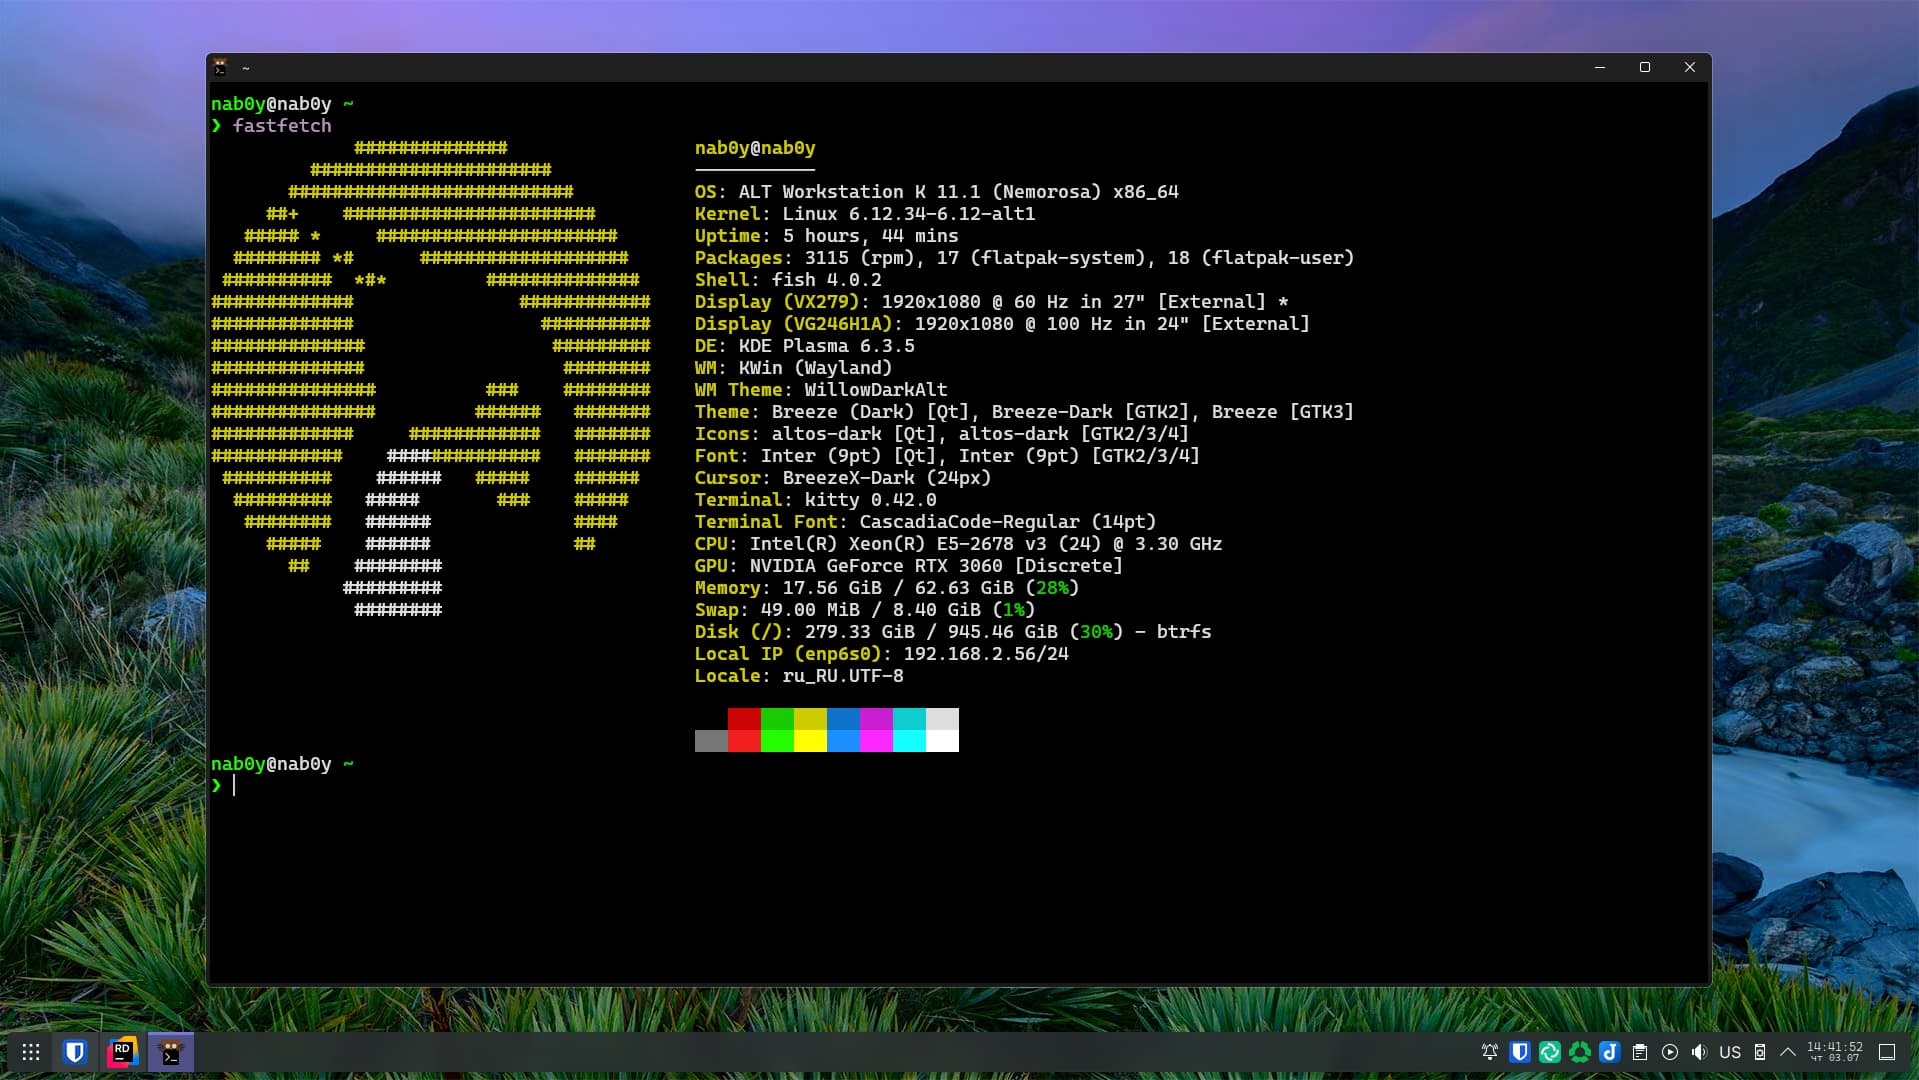1919x1080 pixels.
Task: Open the Bitwarden shield tray icon
Action: tap(1520, 1052)
